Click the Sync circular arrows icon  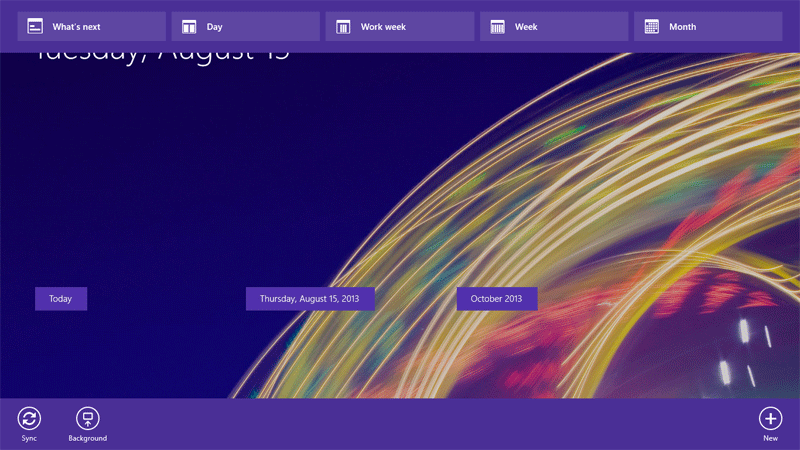(29, 419)
